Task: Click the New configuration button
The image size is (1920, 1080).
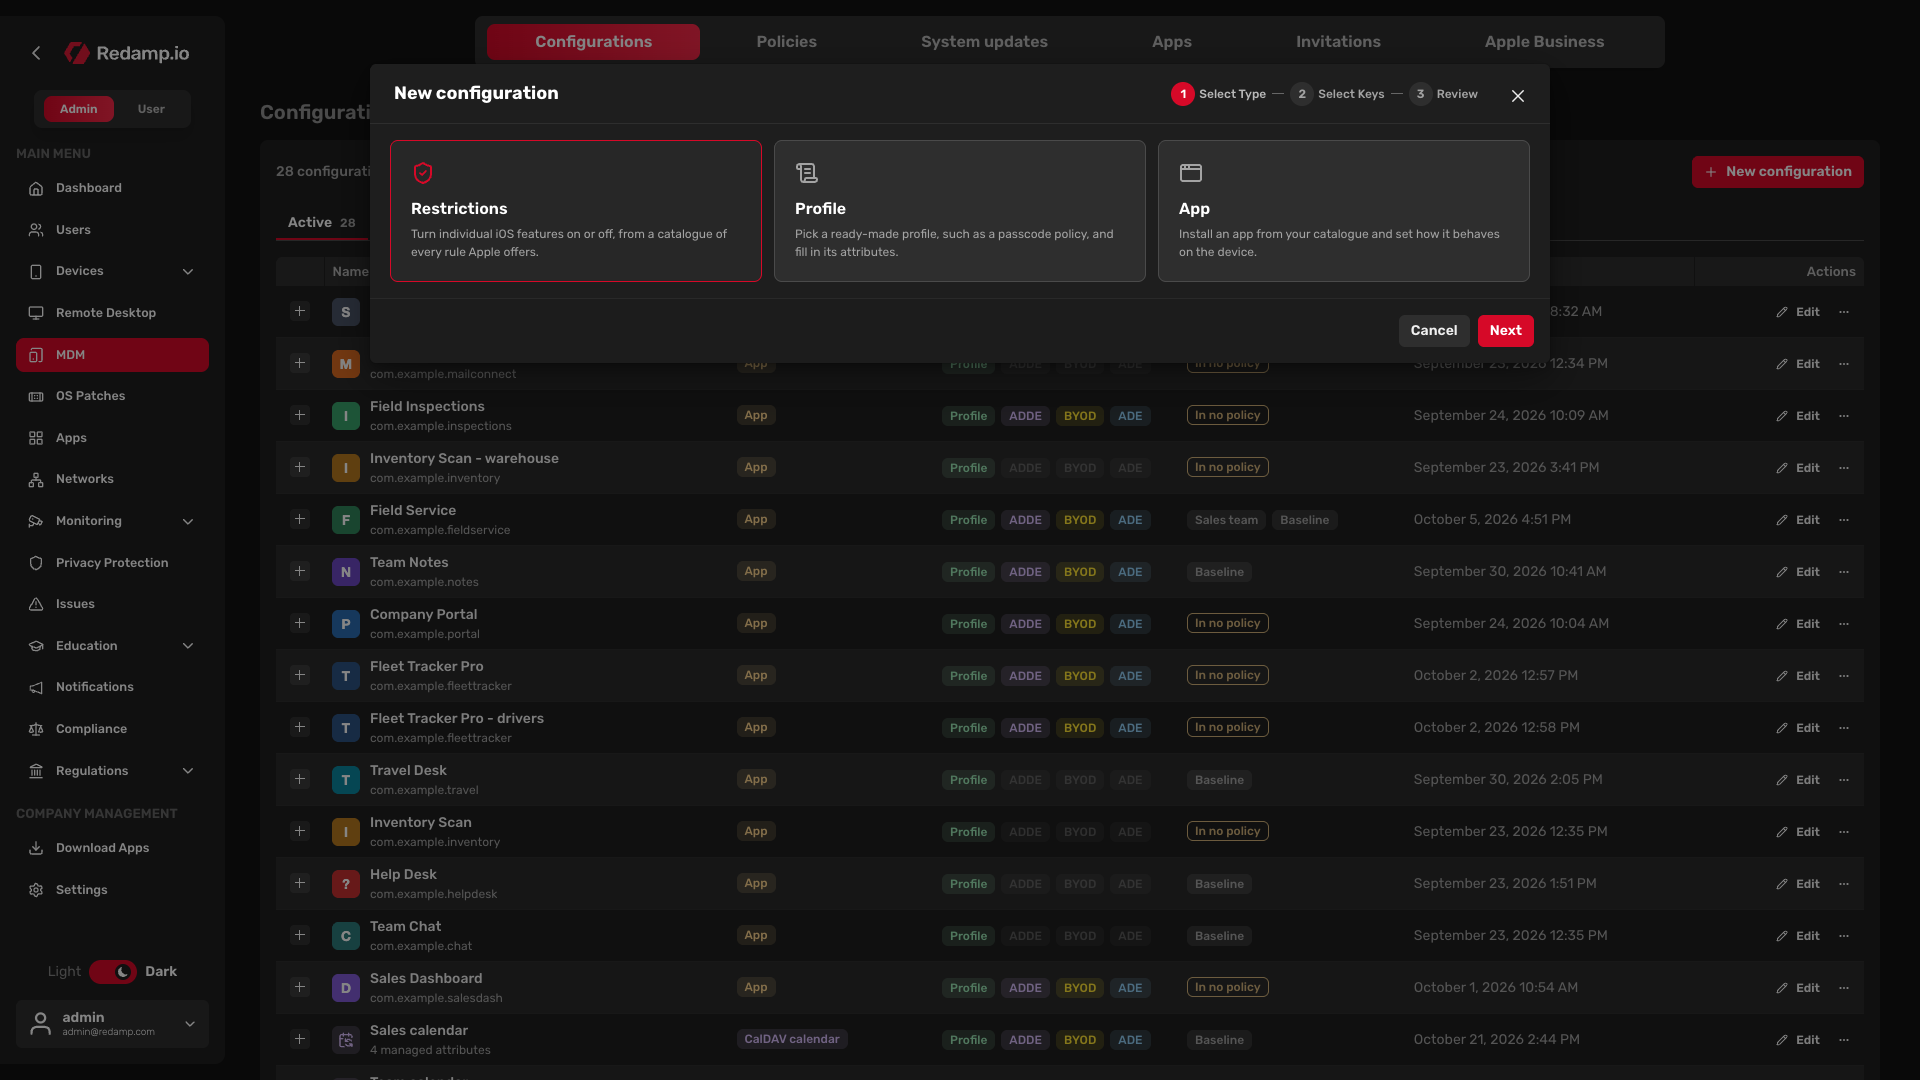Action: (1777, 172)
